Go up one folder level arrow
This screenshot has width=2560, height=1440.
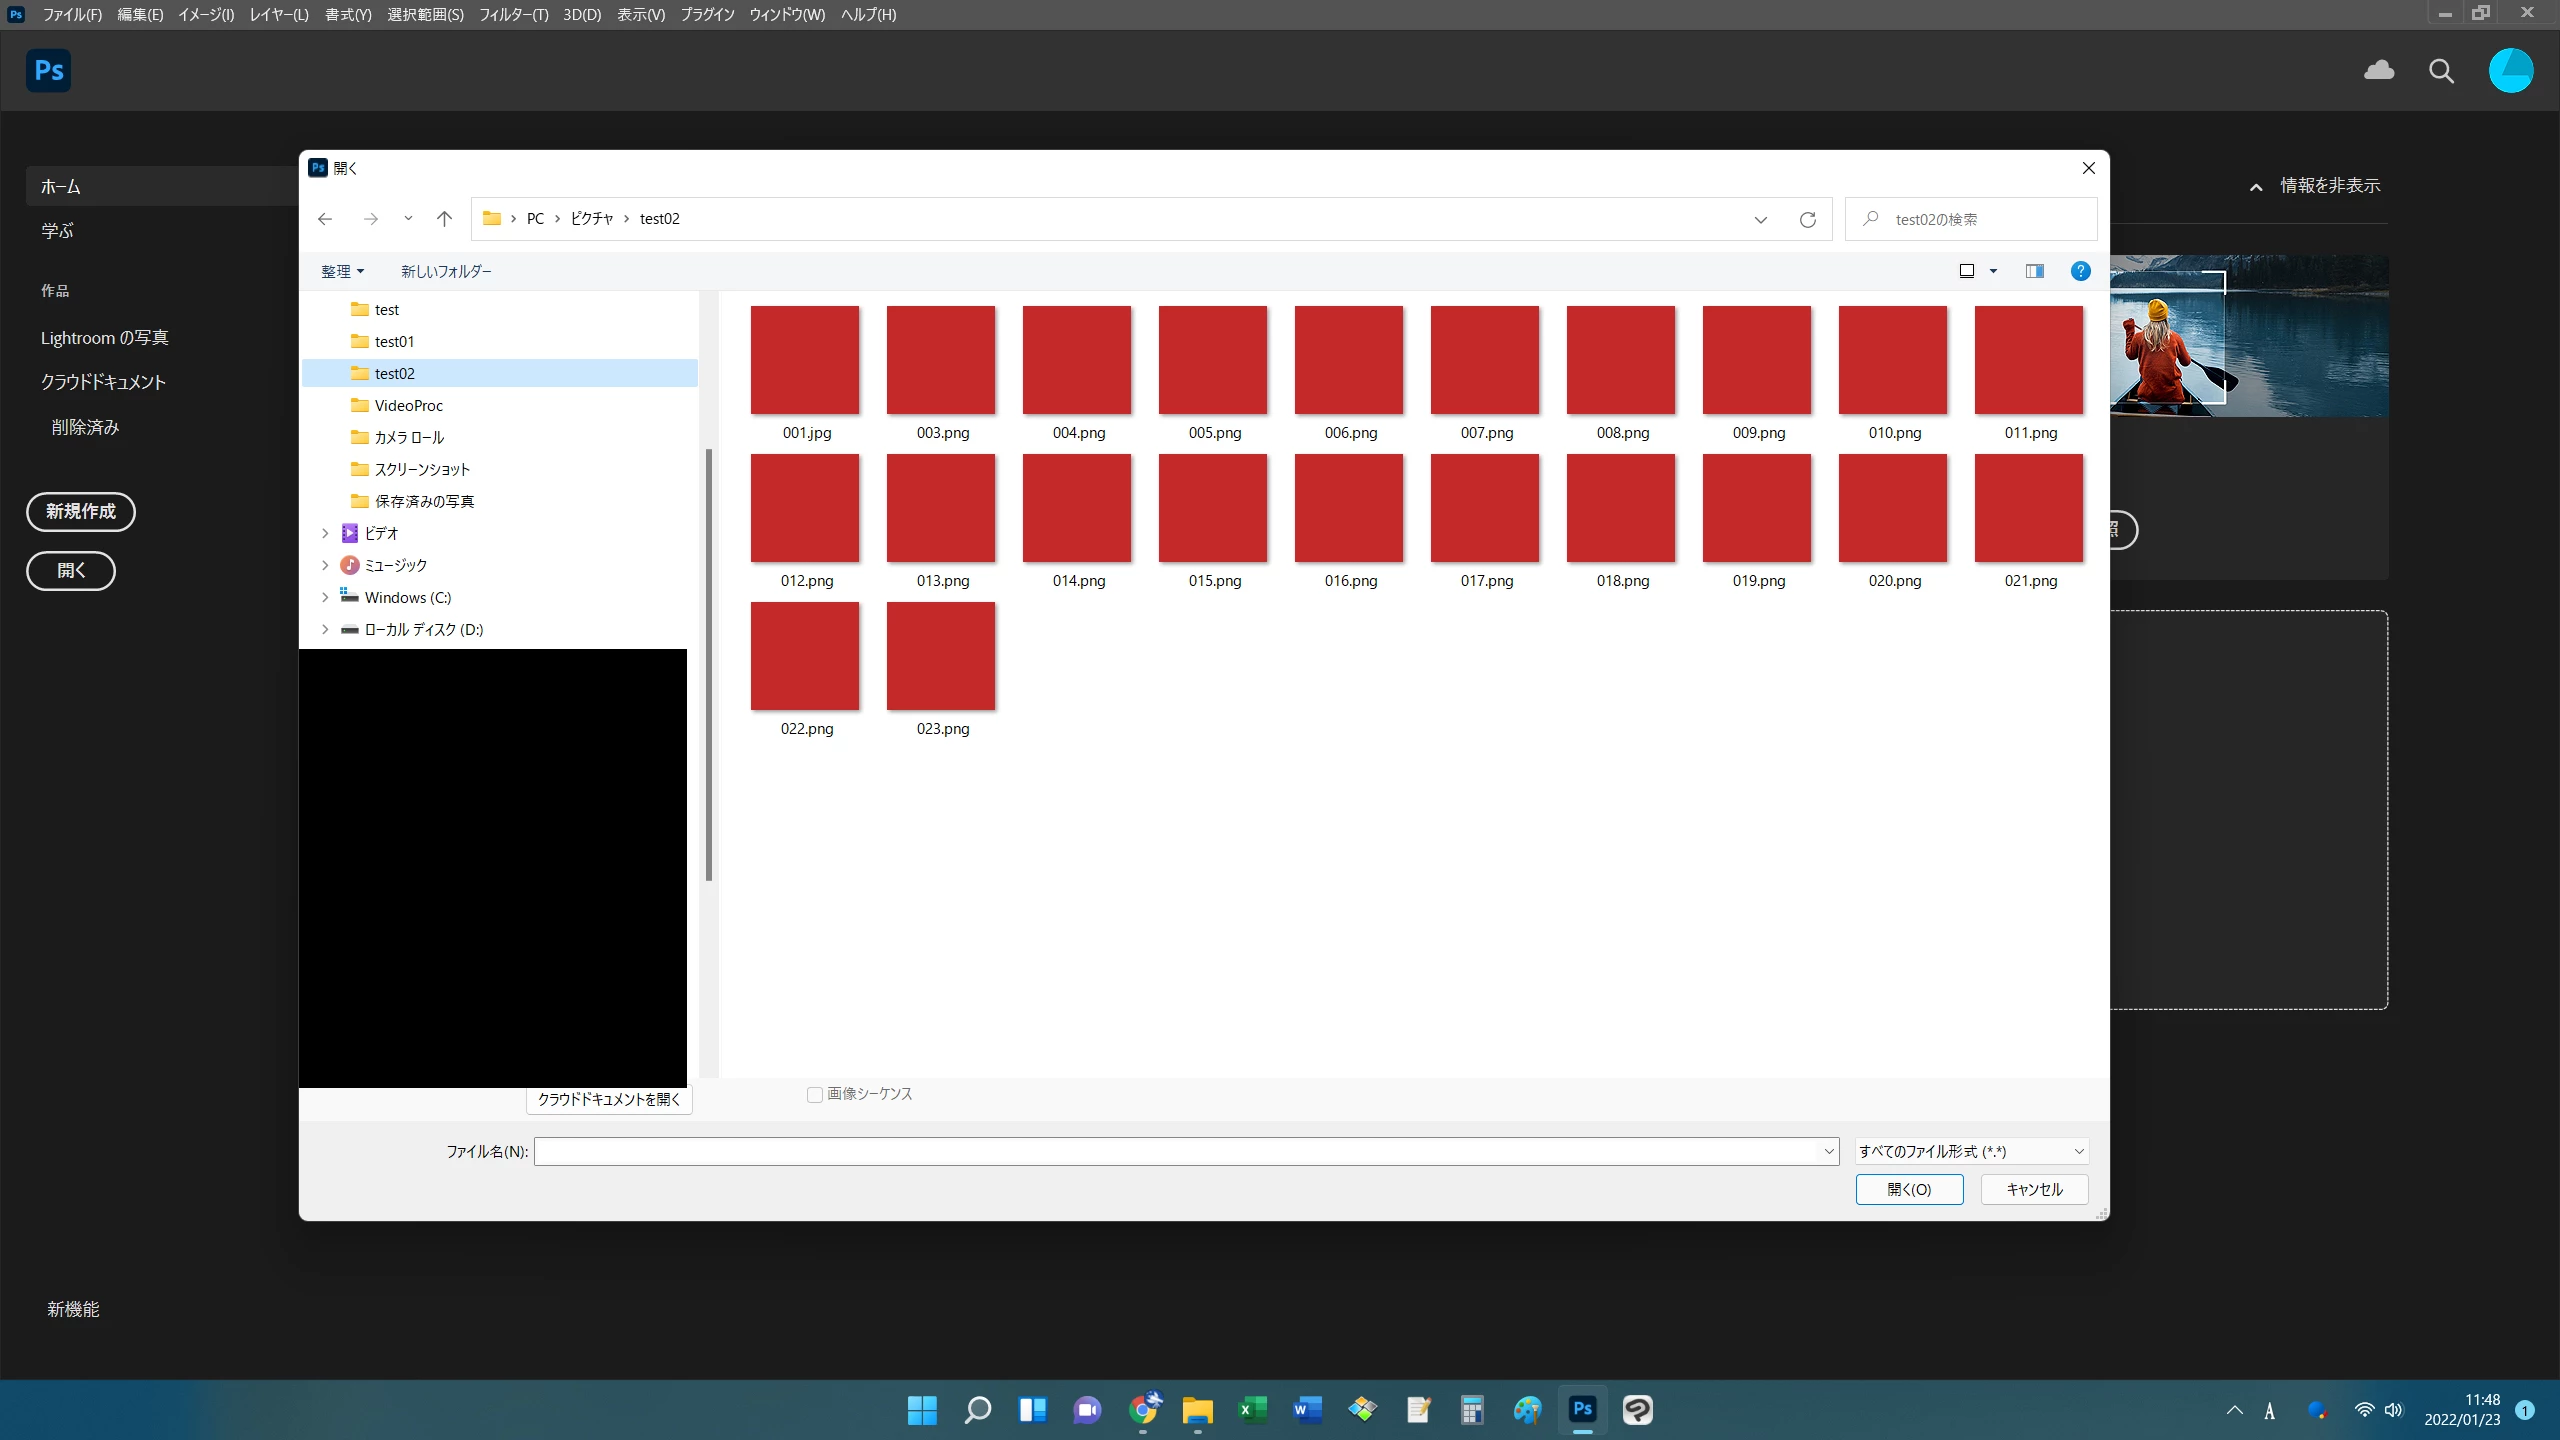[x=444, y=219]
